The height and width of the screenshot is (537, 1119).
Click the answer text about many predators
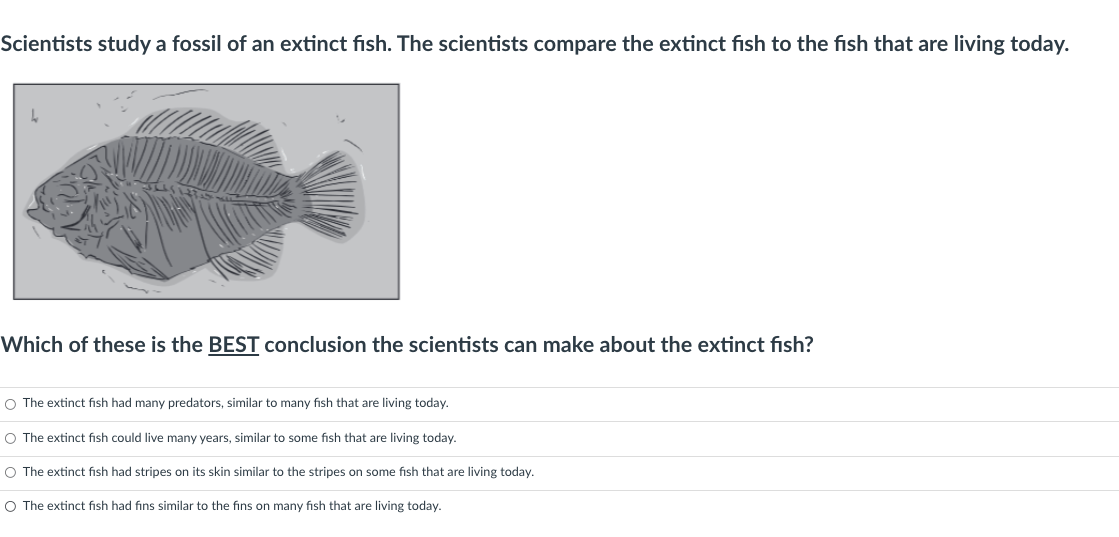point(236,403)
